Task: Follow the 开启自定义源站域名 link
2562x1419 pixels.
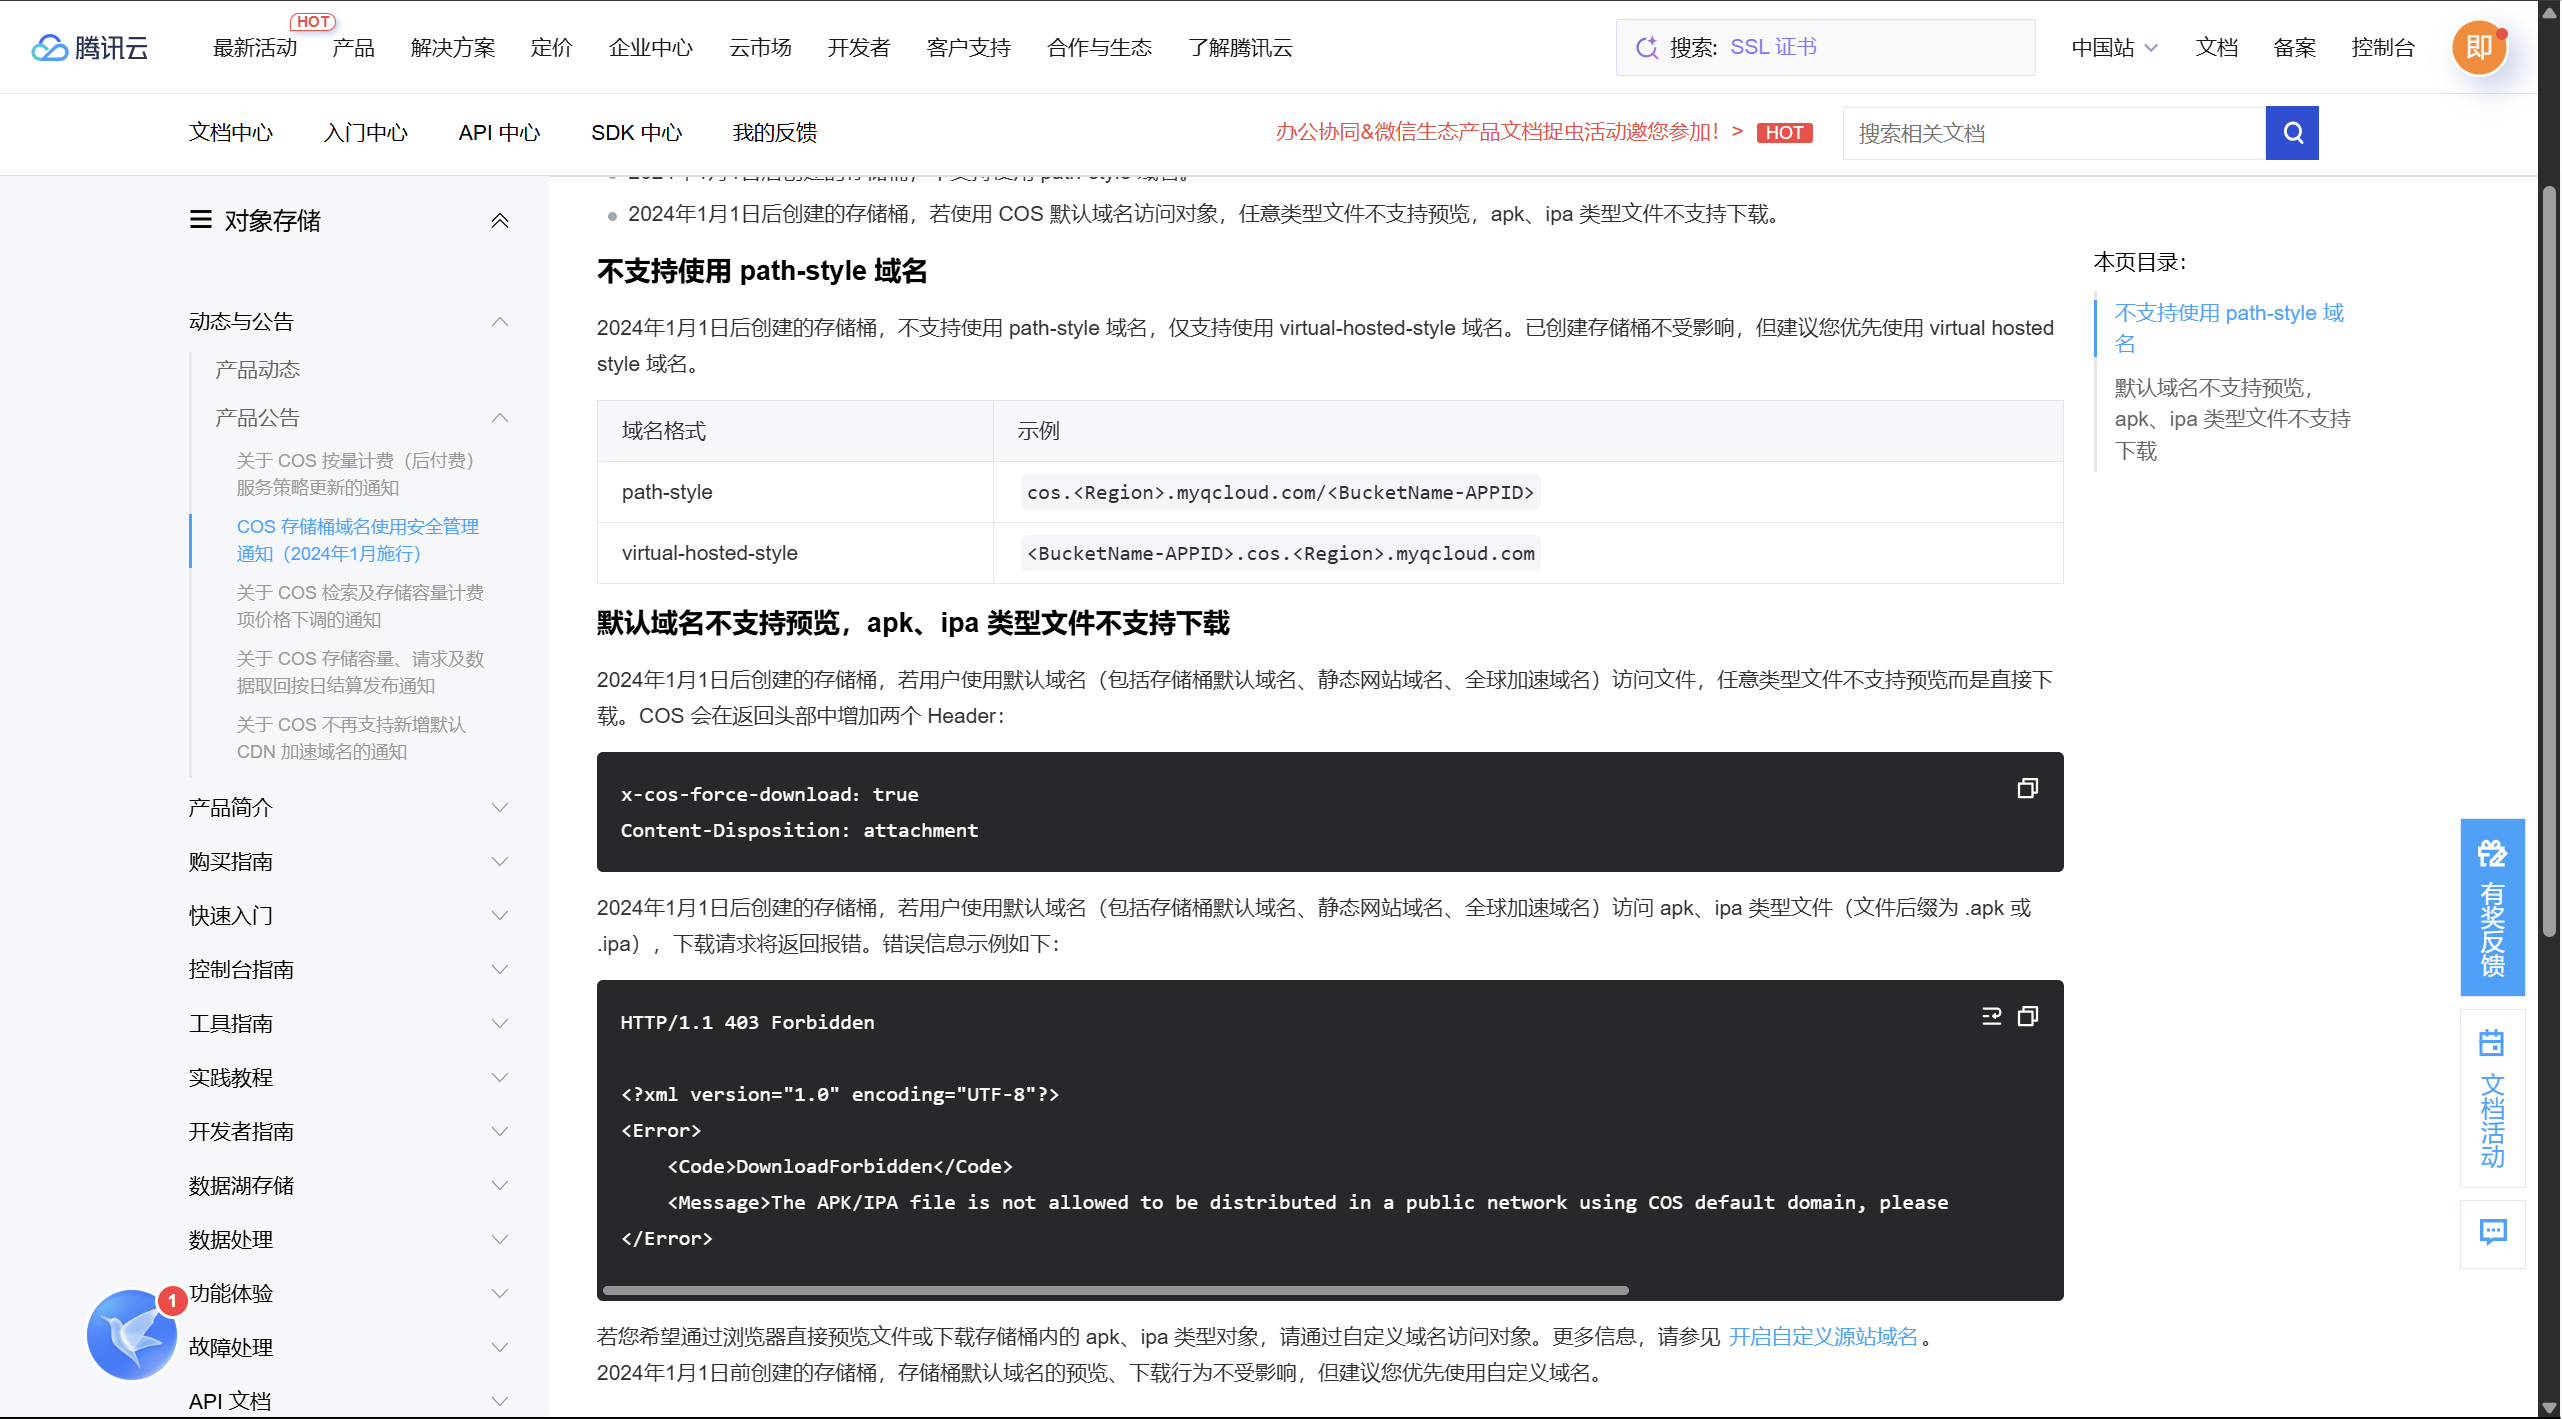Action: click(x=1822, y=1336)
